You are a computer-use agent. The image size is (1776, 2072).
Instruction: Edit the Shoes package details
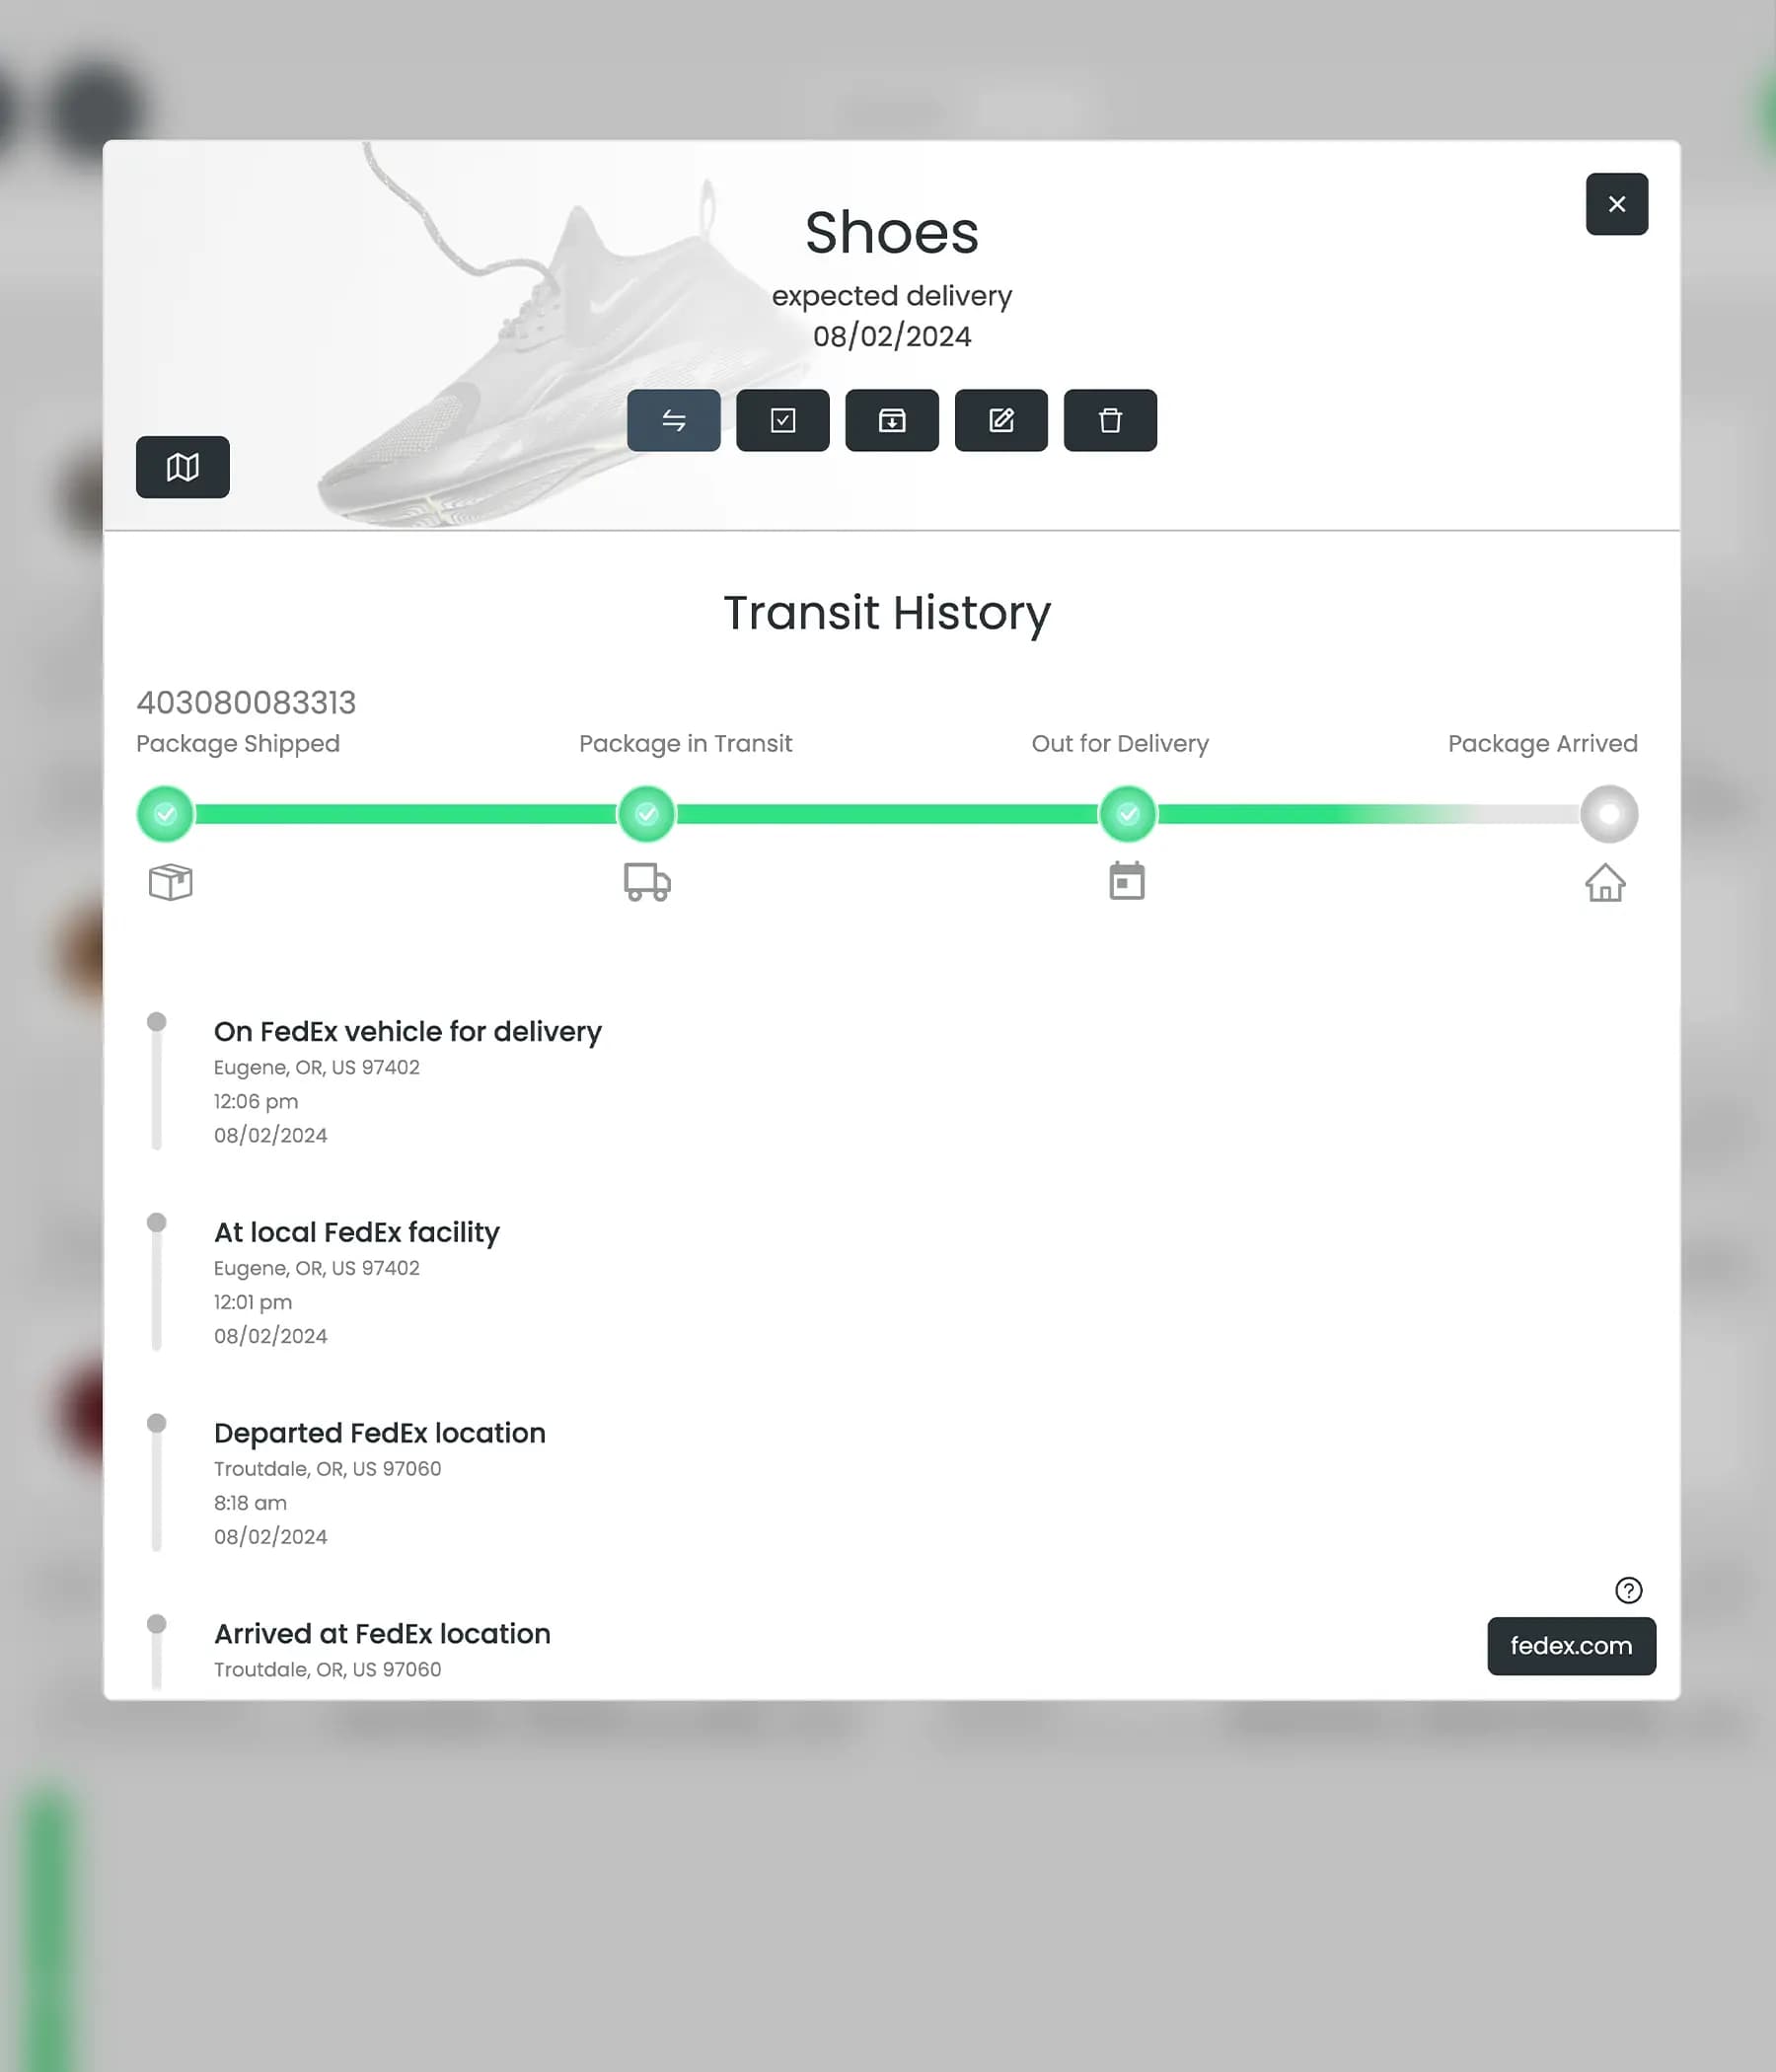[x=1001, y=420]
